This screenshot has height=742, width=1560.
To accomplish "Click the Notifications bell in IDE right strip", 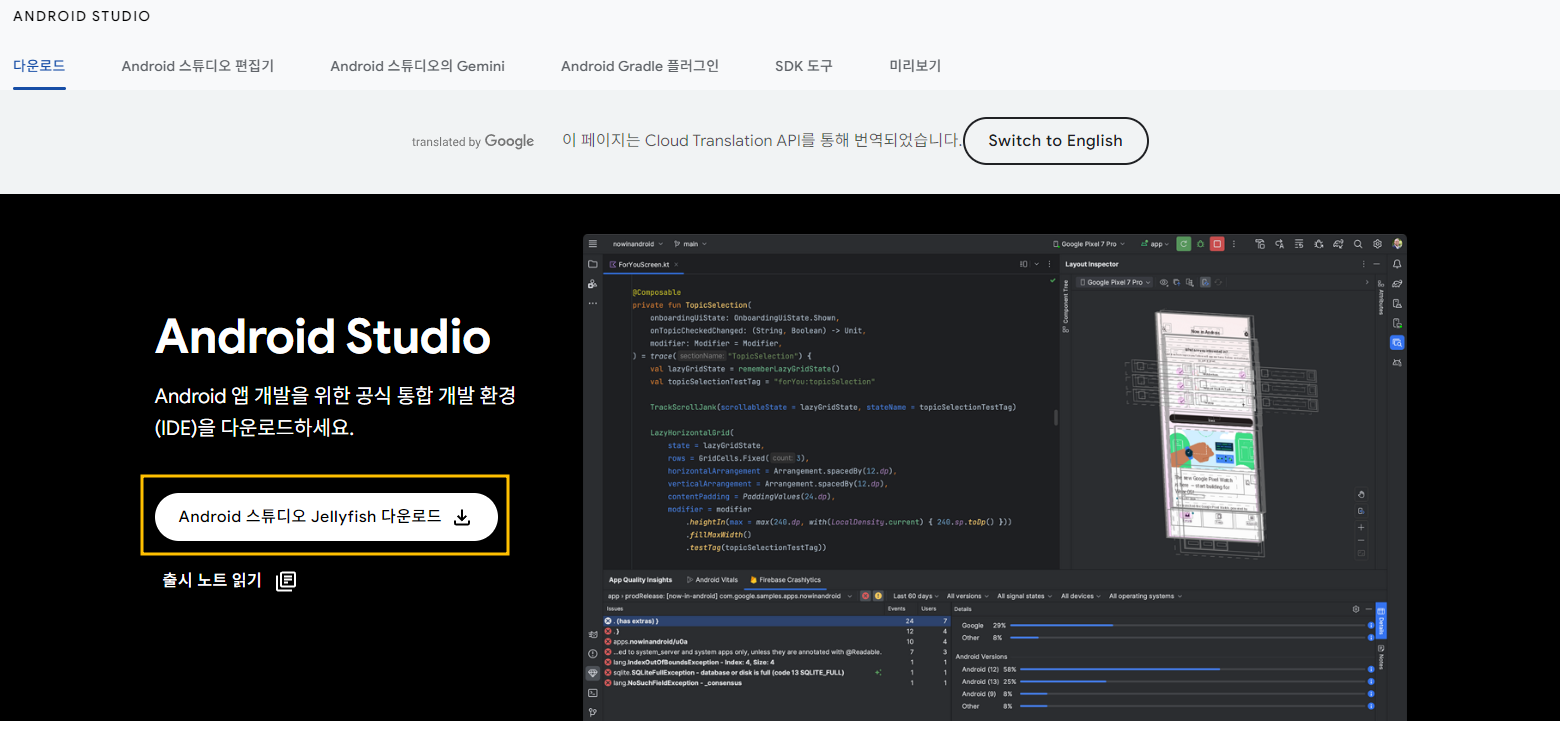I will point(1397,264).
